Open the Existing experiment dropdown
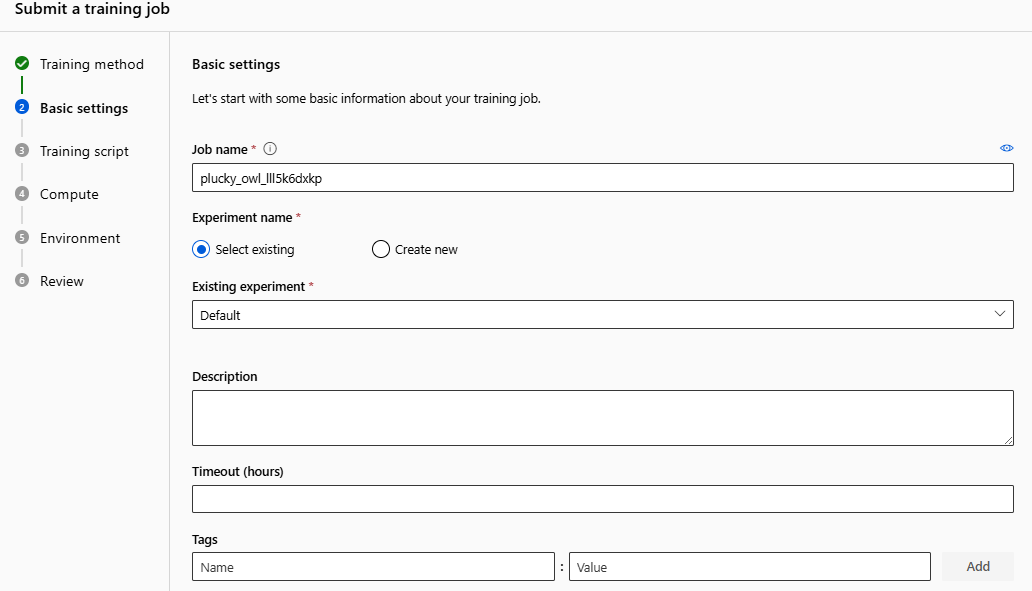The image size is (1032, 591). point(602,315)
